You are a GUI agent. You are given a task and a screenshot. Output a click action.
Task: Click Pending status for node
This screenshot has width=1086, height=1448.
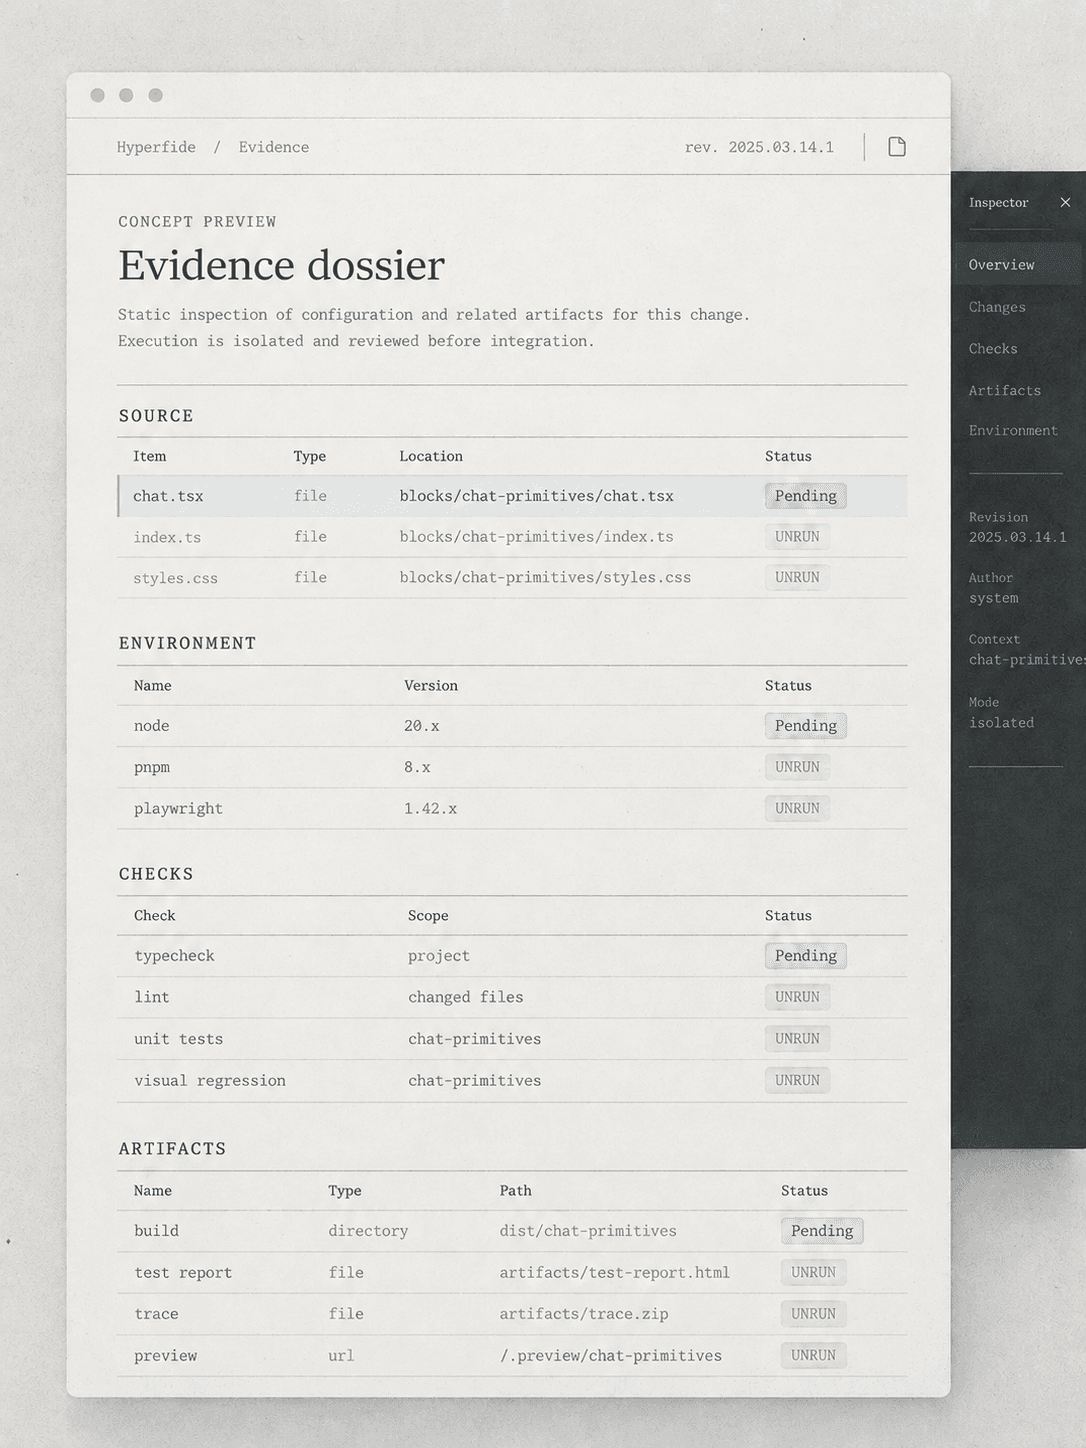coord(806,726)
